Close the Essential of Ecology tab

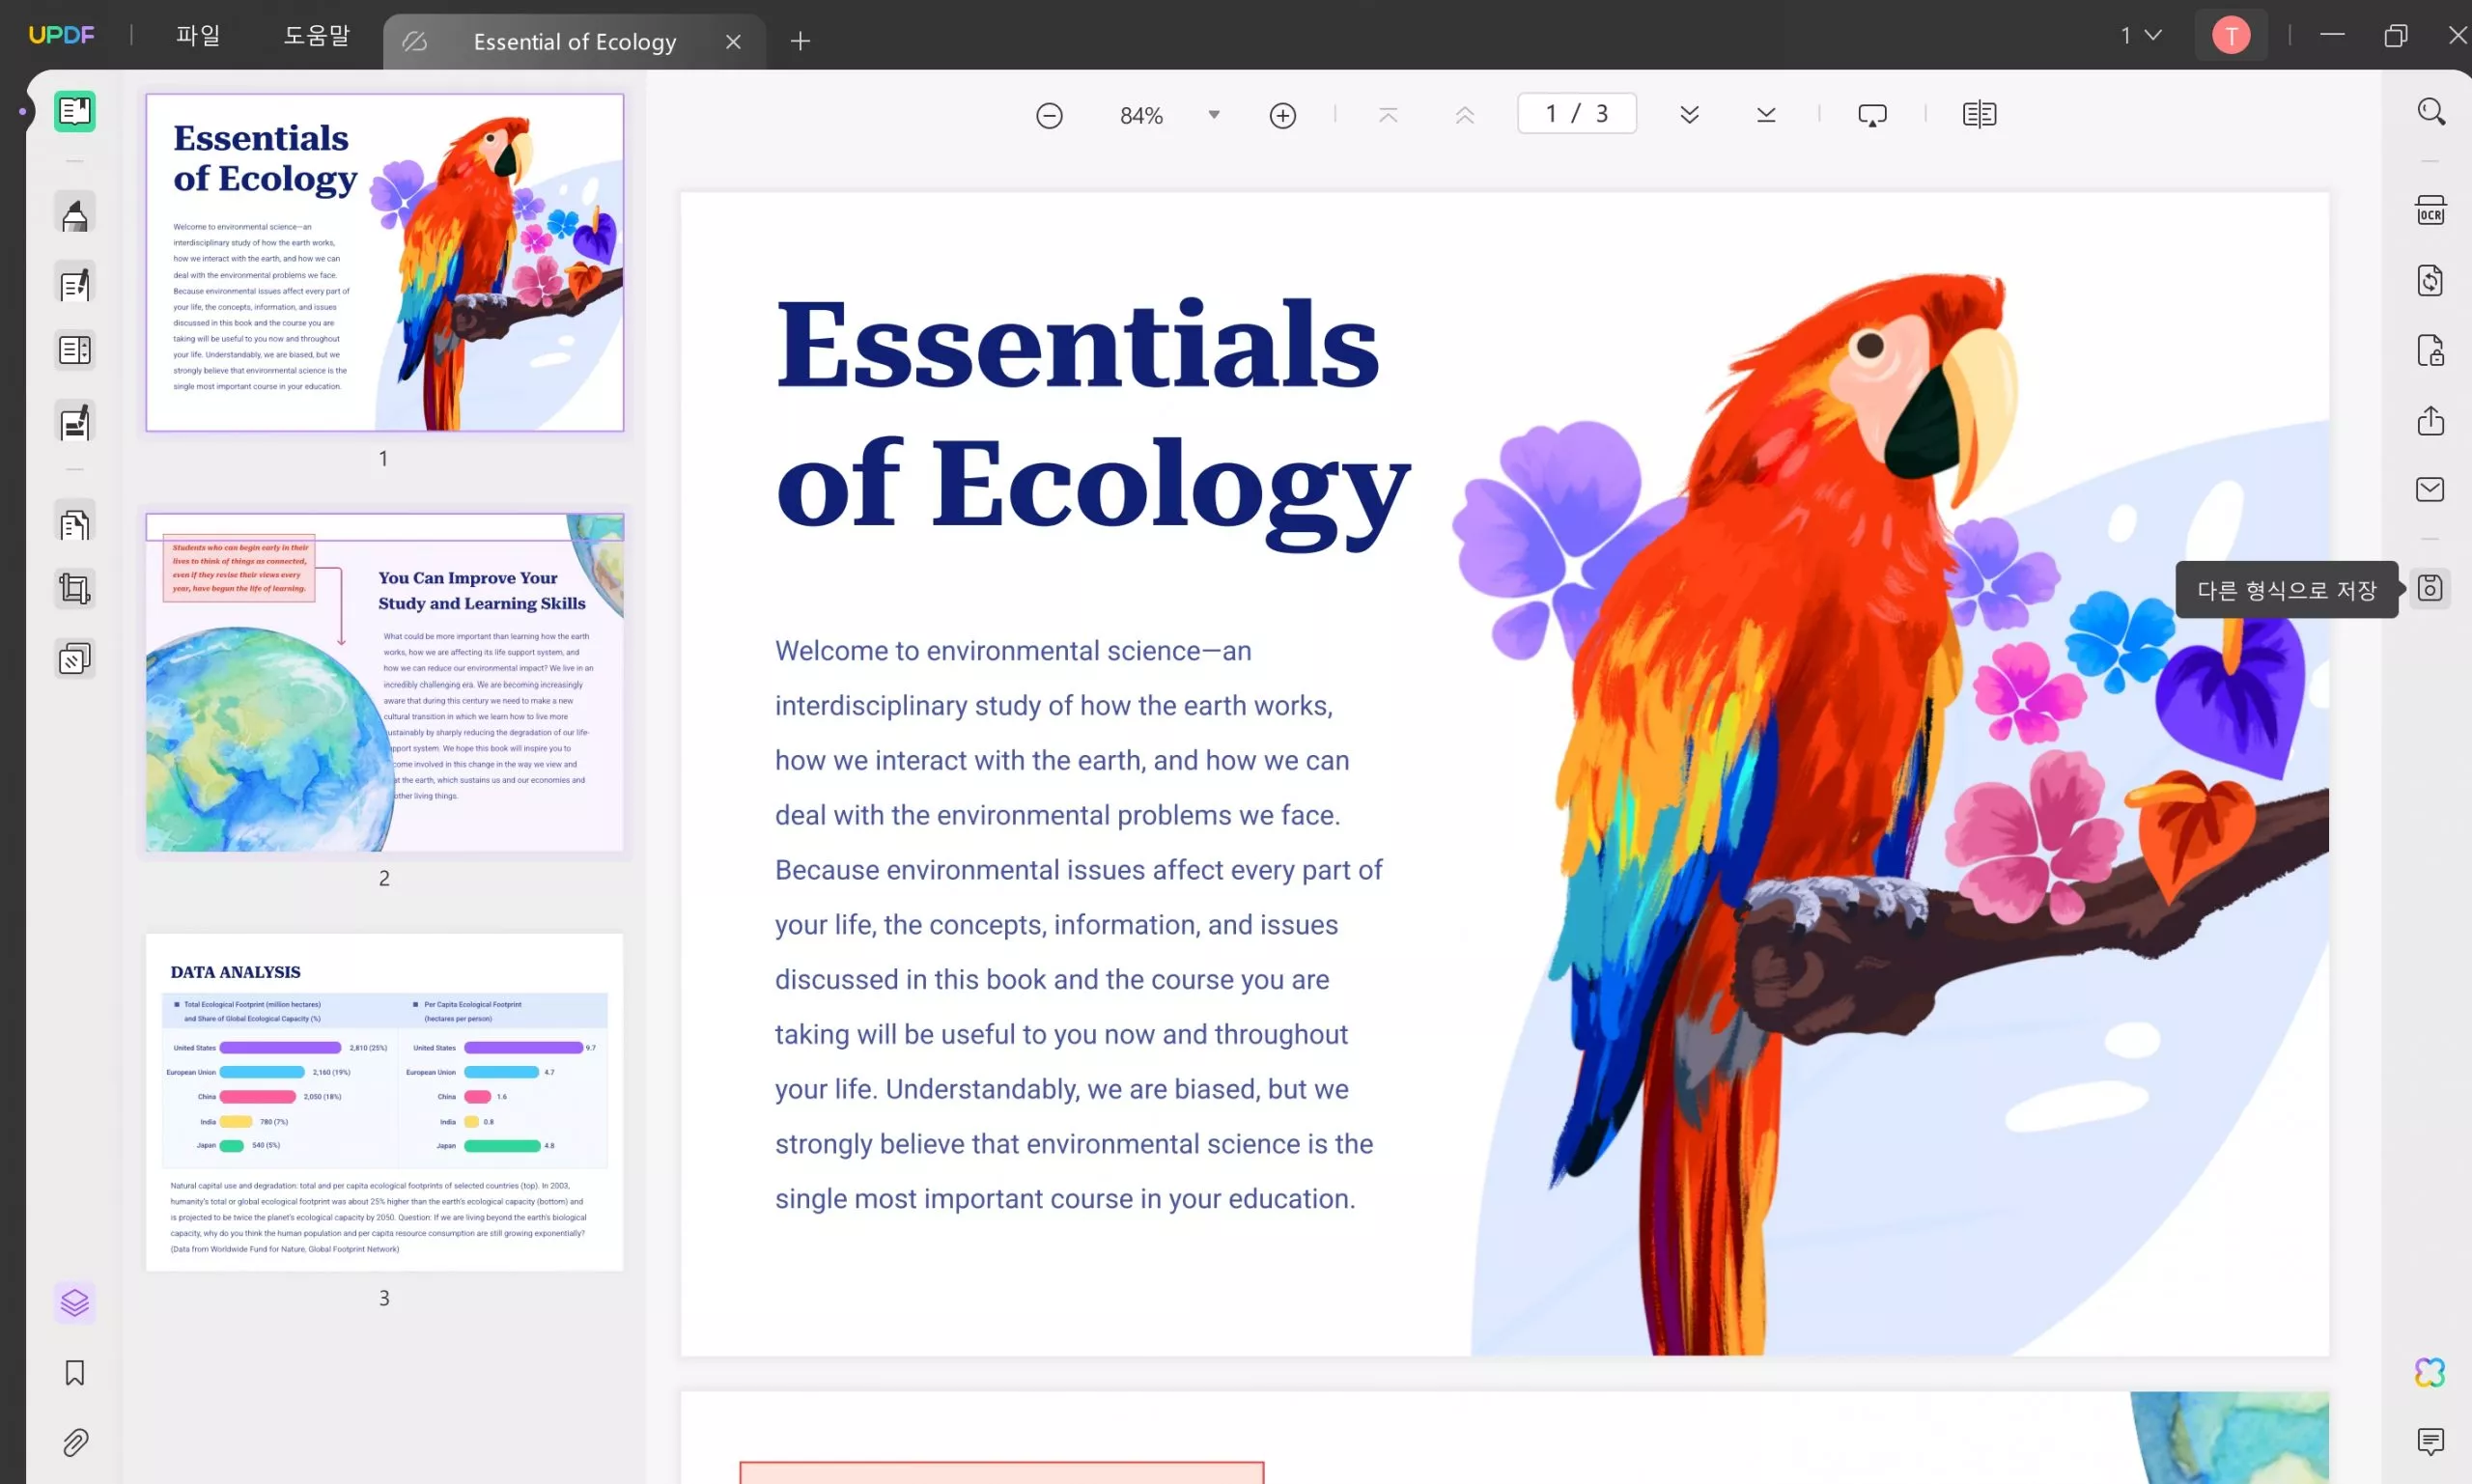click(x=733, y=42)
